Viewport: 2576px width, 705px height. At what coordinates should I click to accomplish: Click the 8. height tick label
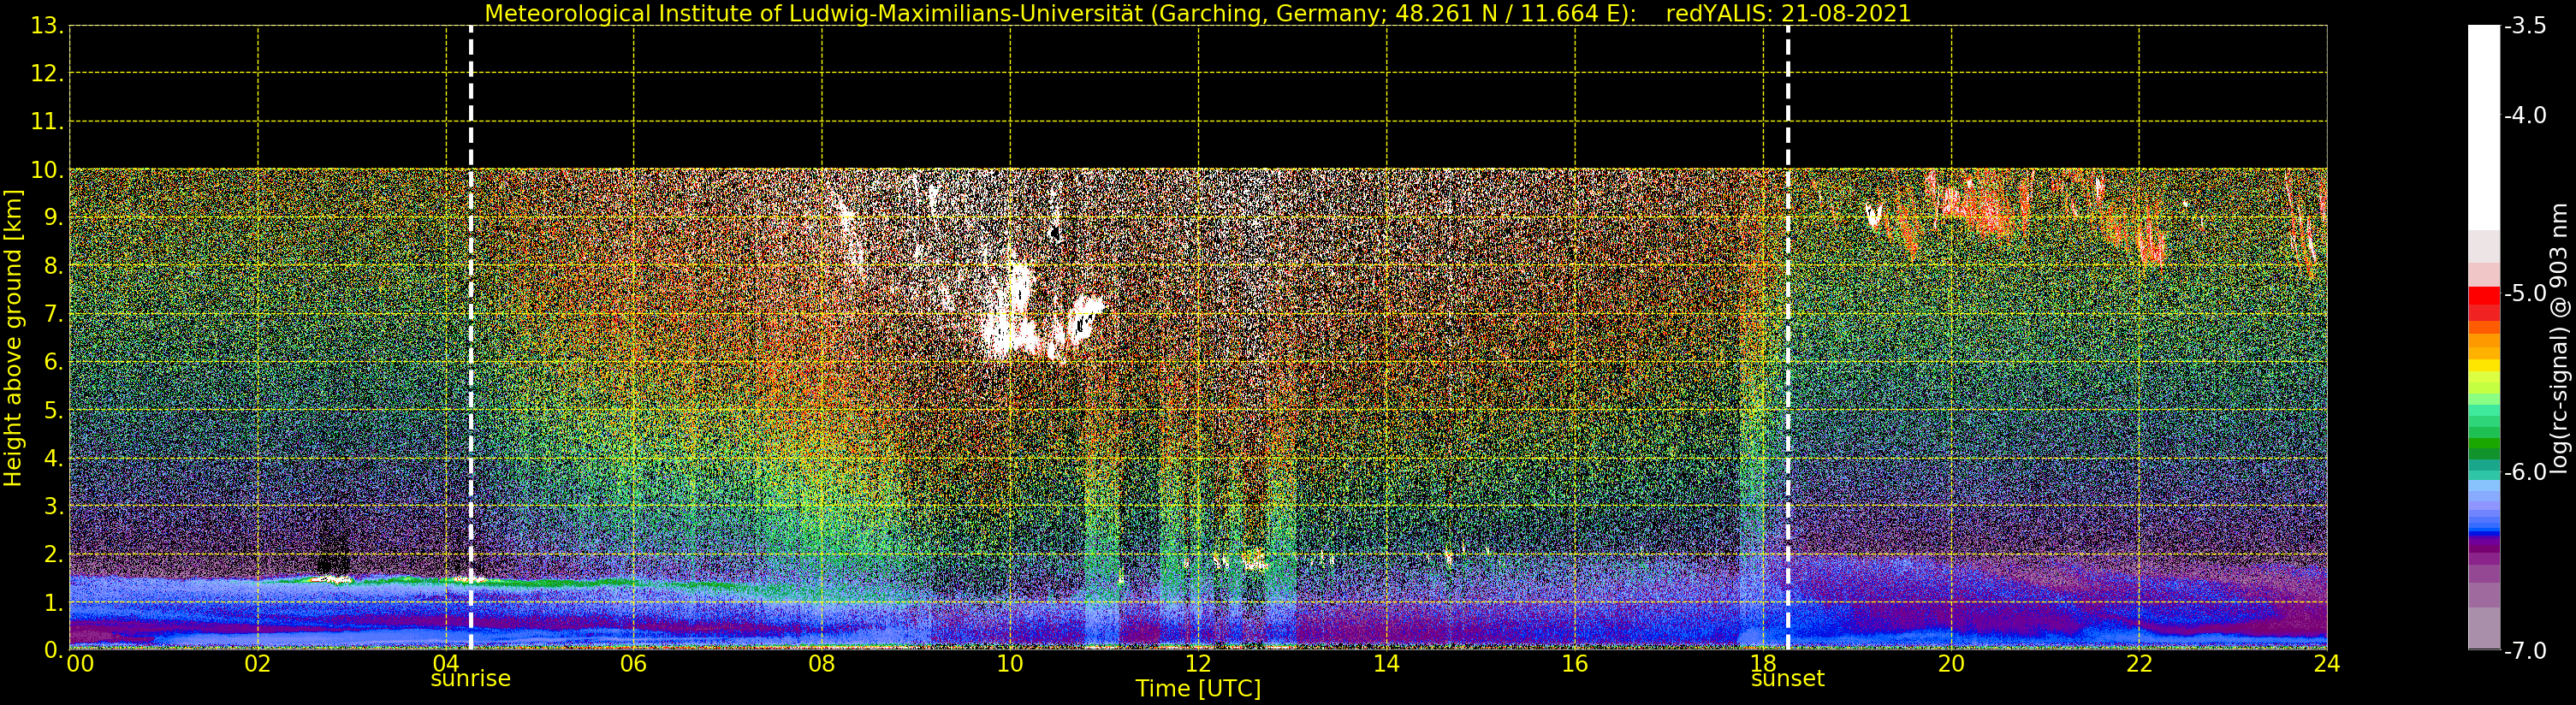[53, 266]
